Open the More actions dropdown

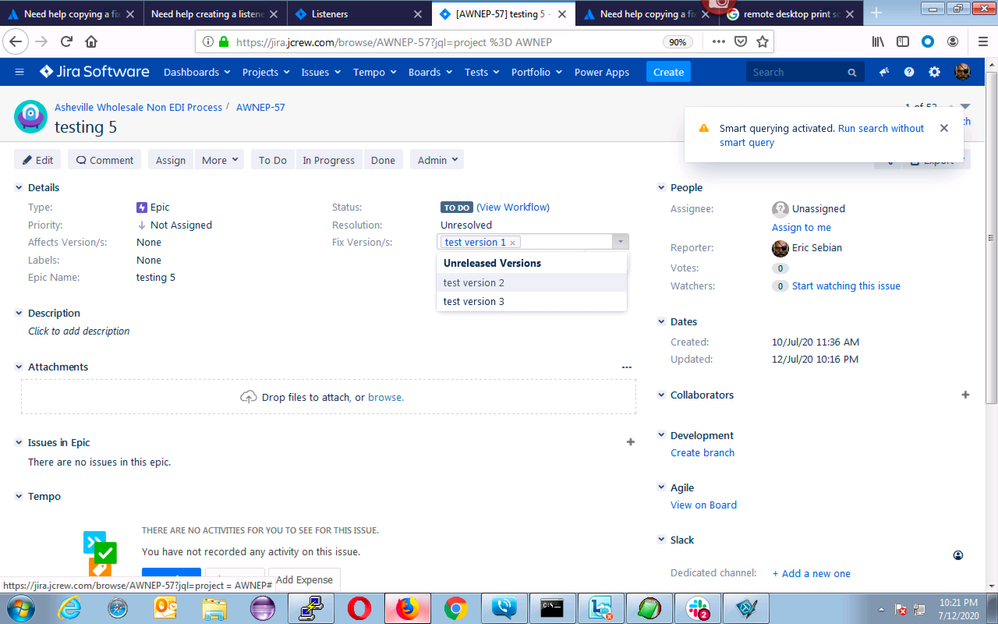220,160
